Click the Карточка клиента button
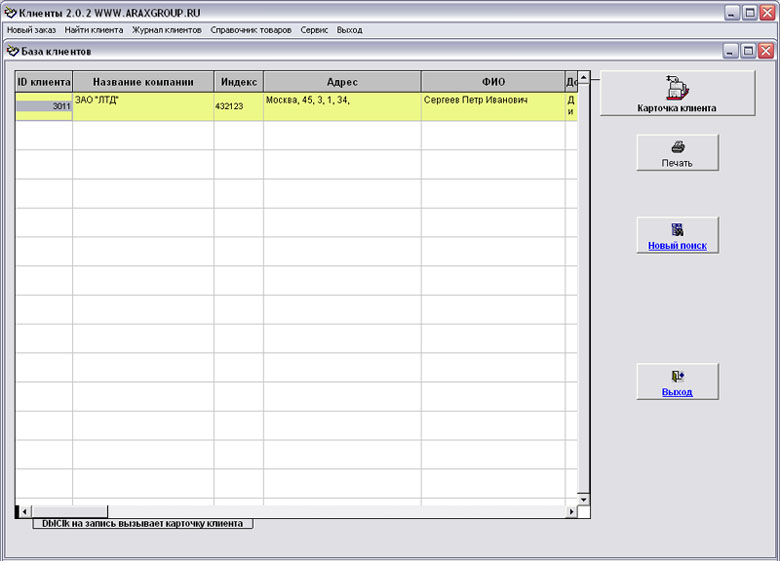This screenshot has height=561, width=780. pyautogui.click(x=678, y=94)
